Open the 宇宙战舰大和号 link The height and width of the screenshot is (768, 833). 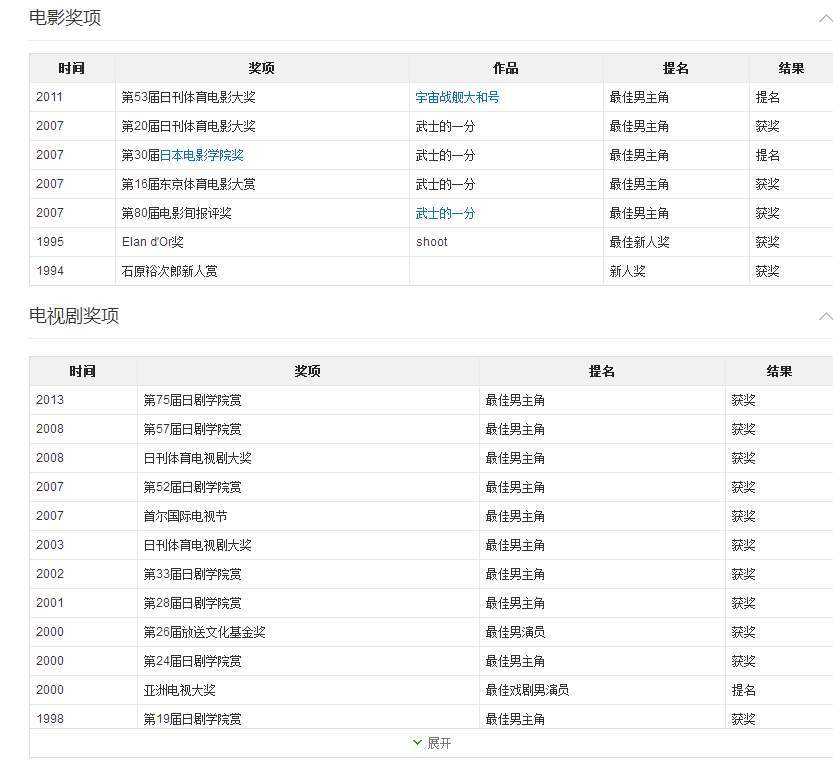coord(457,97)
